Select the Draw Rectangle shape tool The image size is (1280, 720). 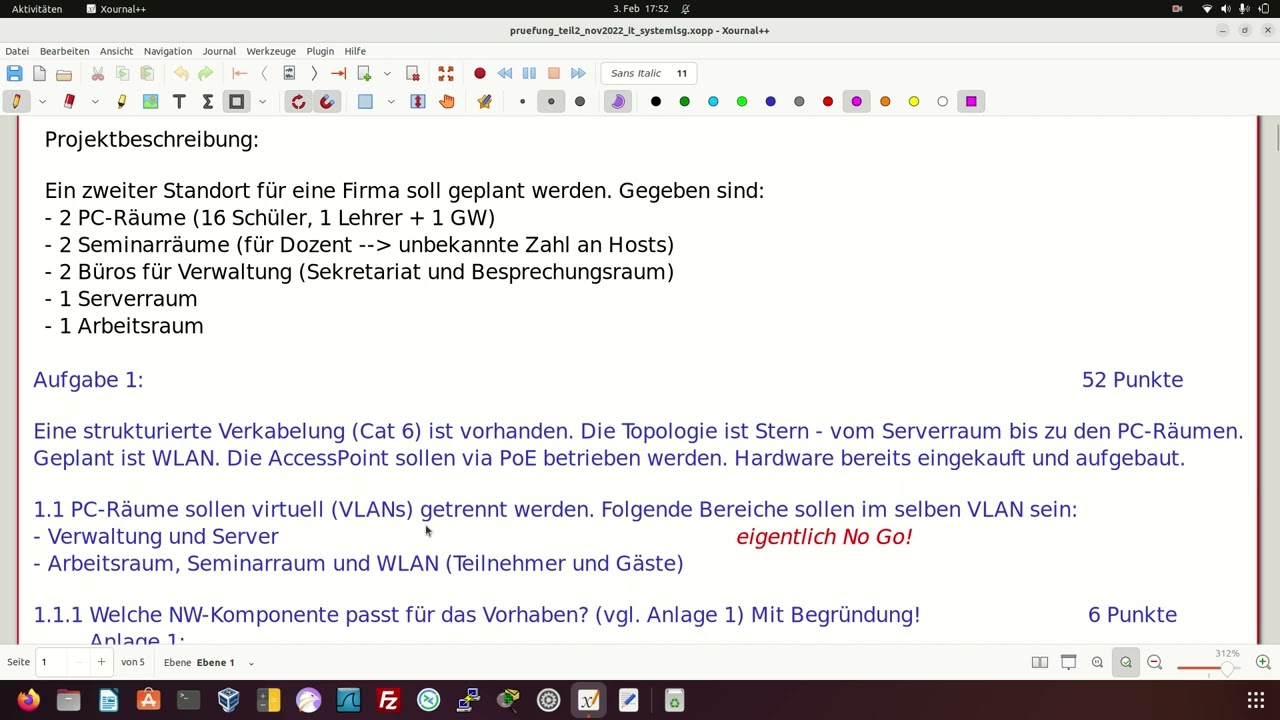[x=237, y=101]
